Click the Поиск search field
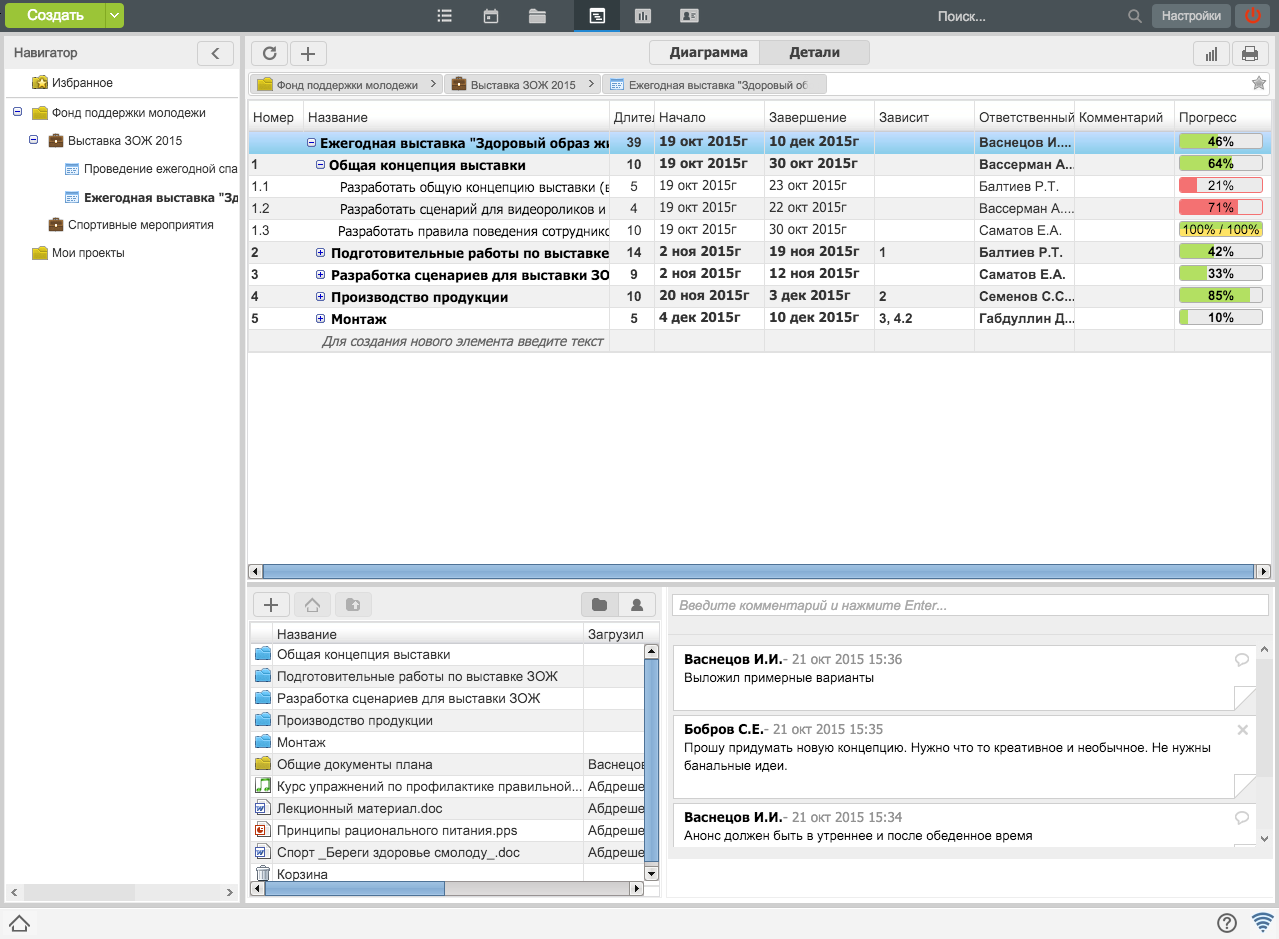This screenshot has width=1279, height=939. (1025, 16)
